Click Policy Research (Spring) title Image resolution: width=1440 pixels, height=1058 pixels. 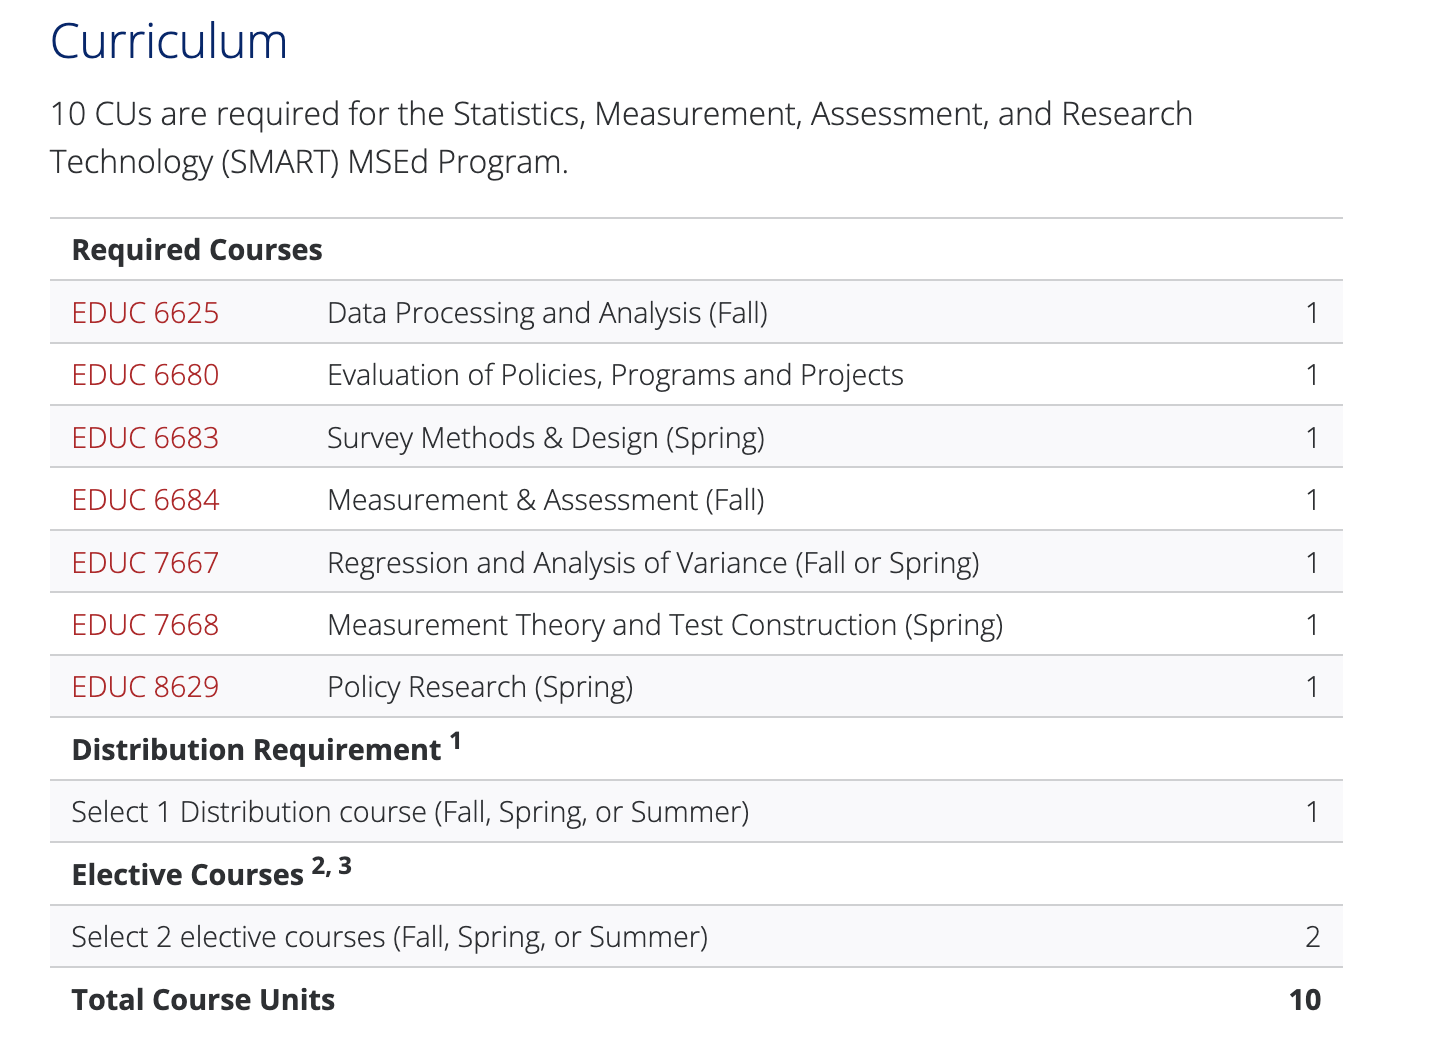pos(480,687)
